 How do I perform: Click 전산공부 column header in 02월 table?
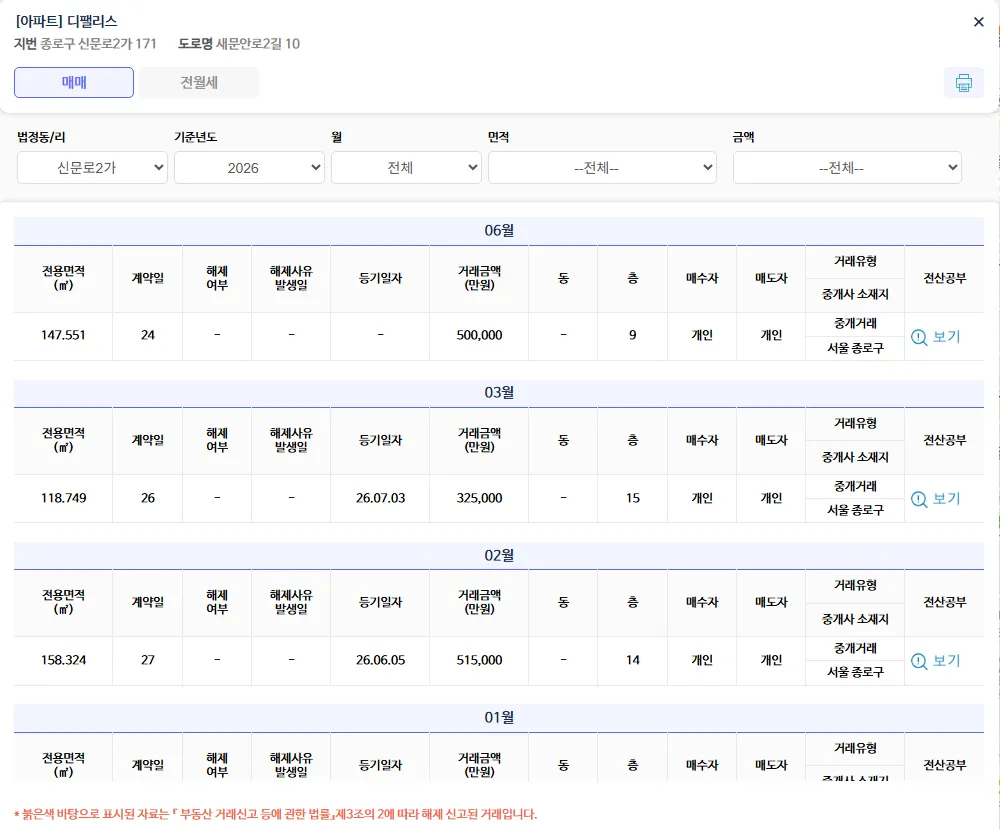(x=945, y=602)
